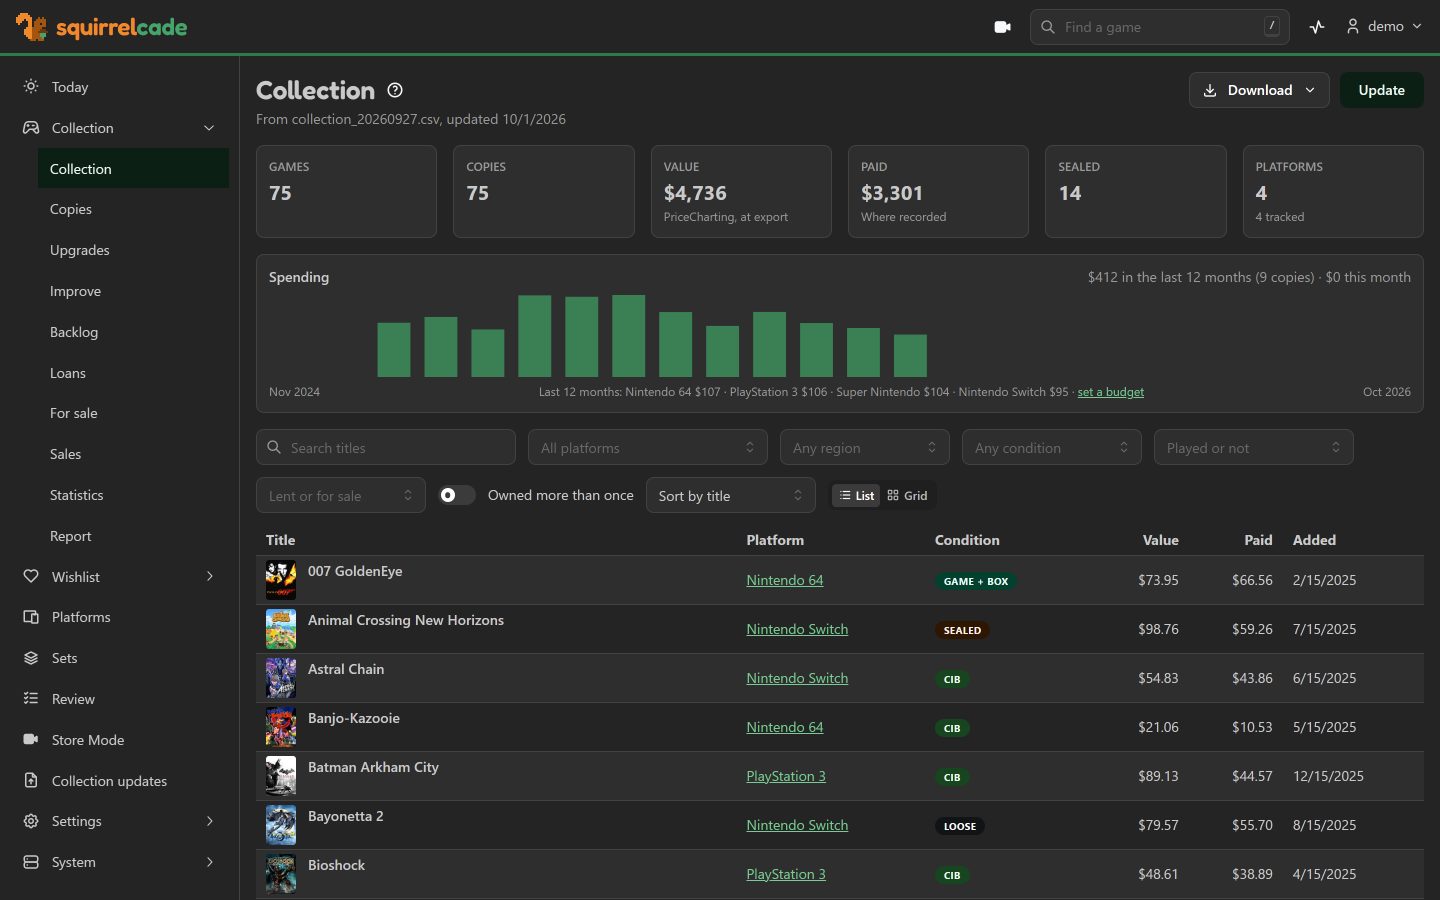
Task: Click the squirrelcade squirrel logo
Action: (31, 27)
